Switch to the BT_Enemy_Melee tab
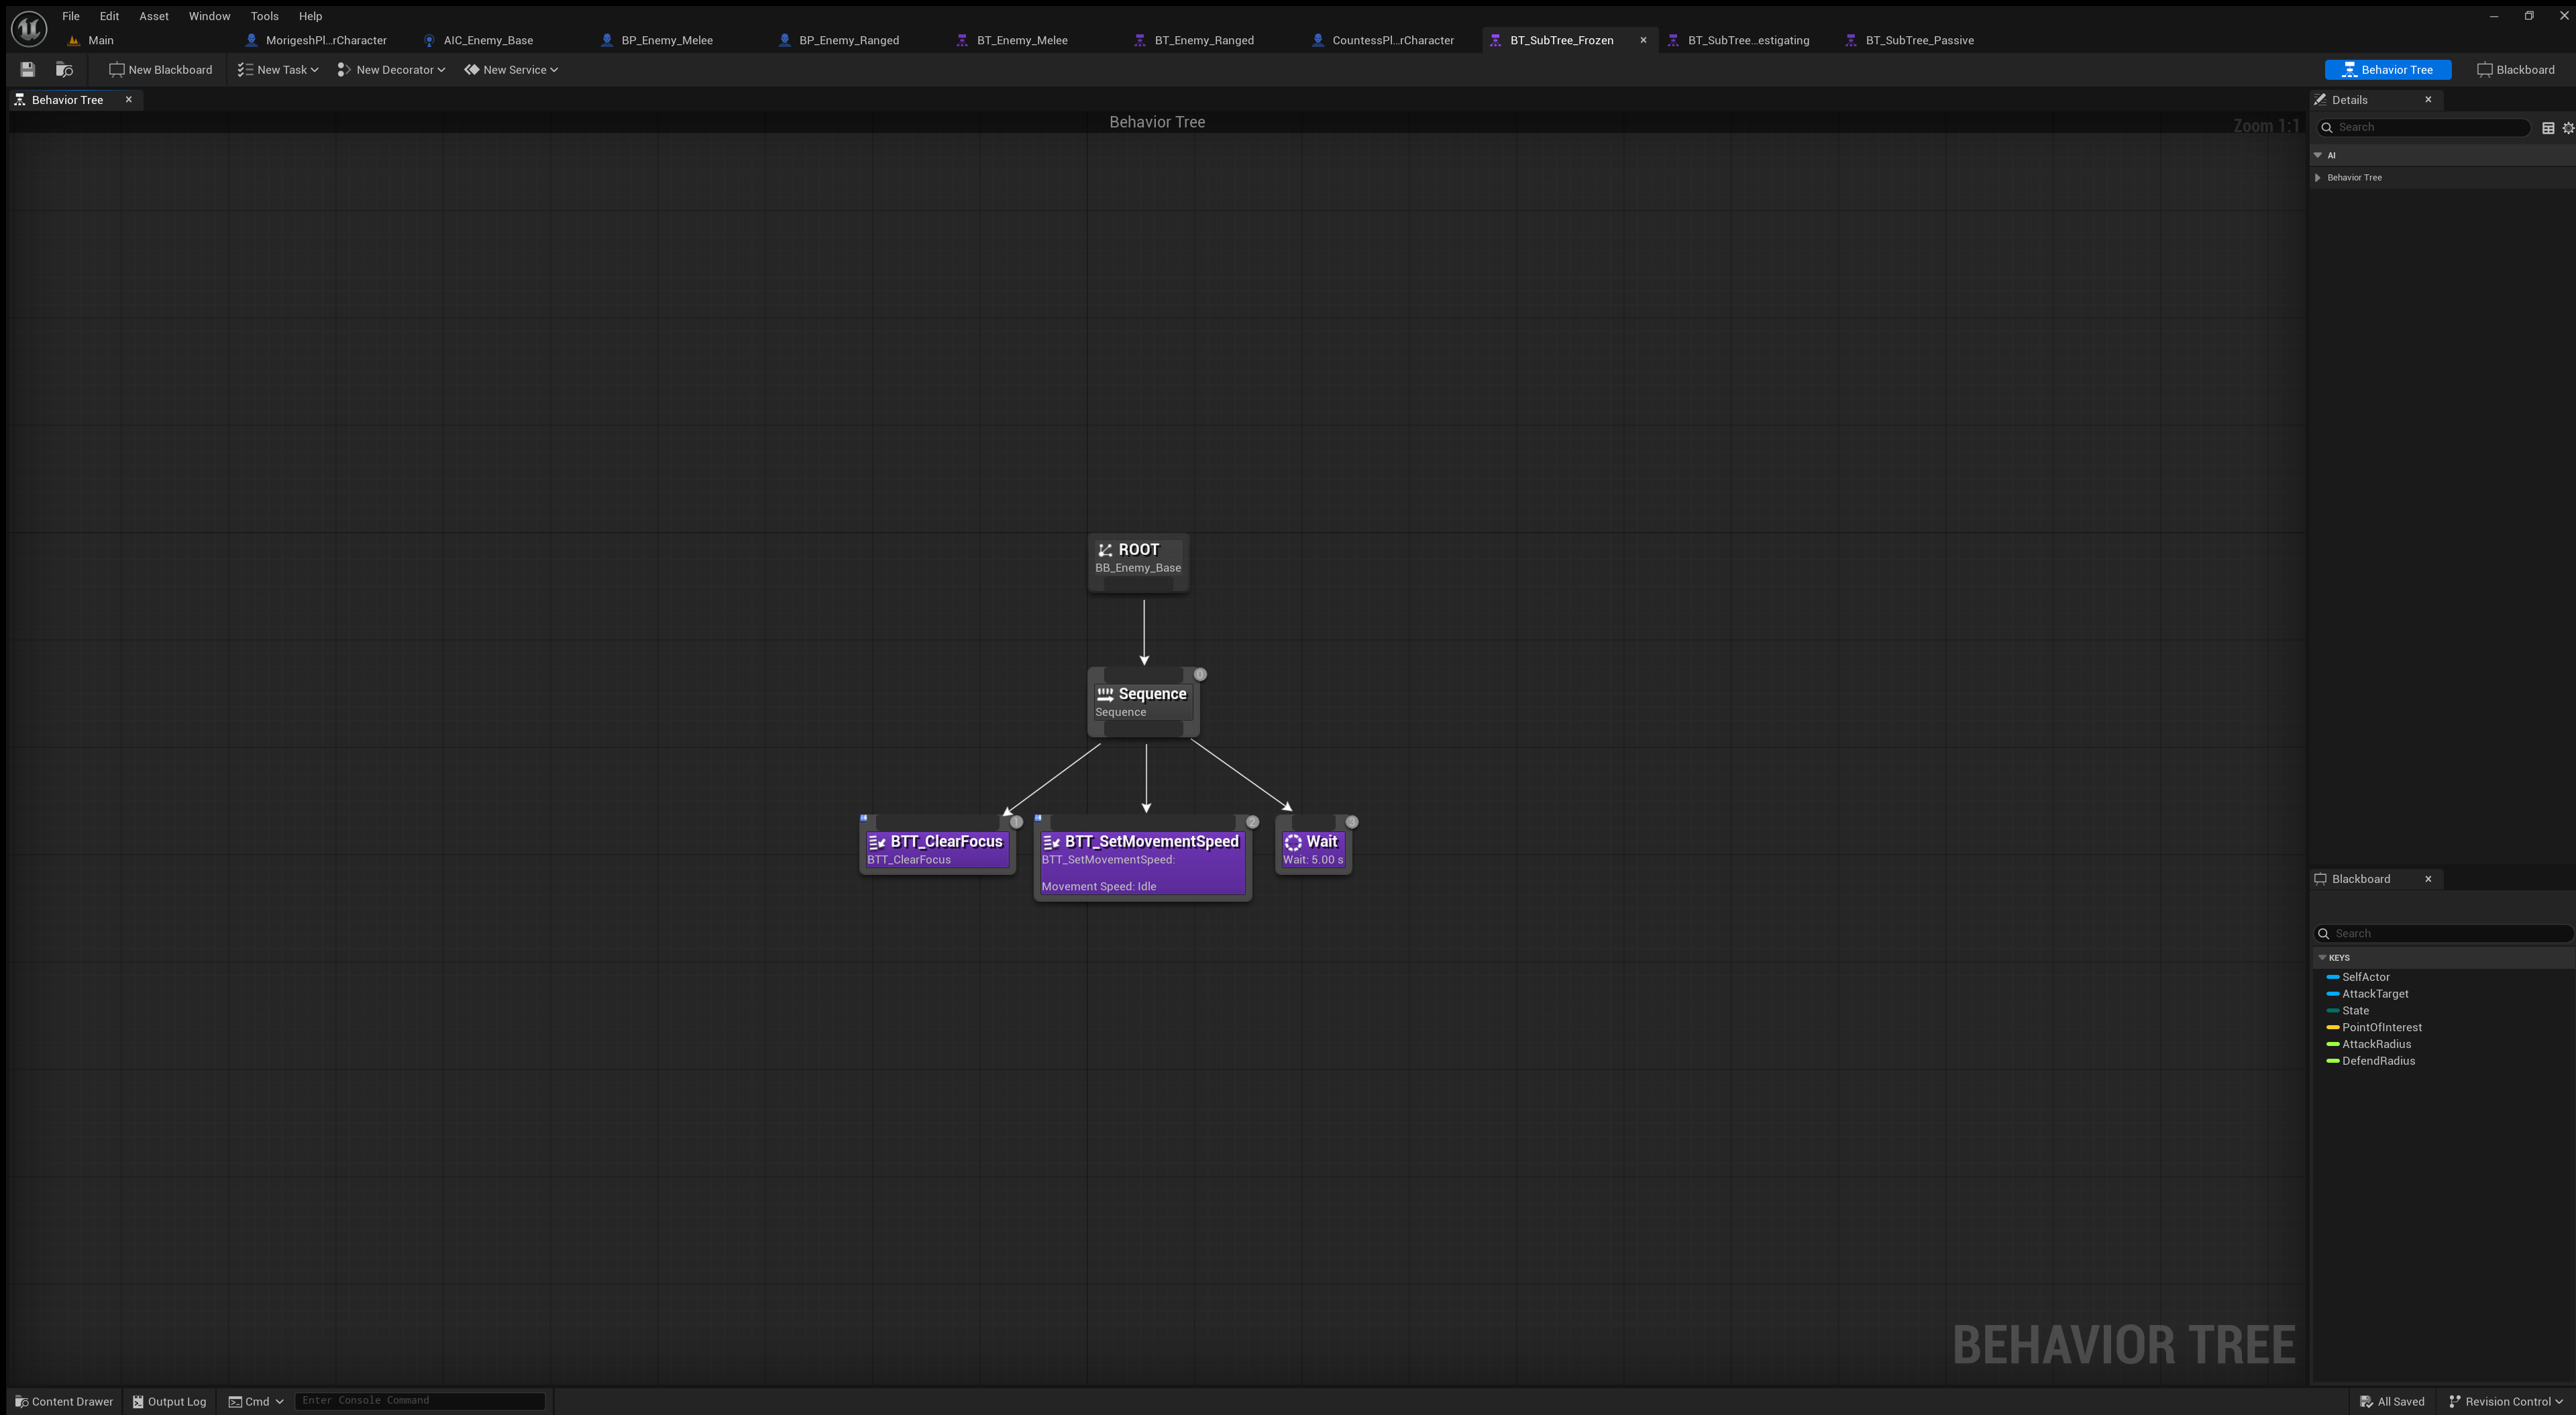Viewport: 2576px width, 1415px height. [x=1021, y=41]
